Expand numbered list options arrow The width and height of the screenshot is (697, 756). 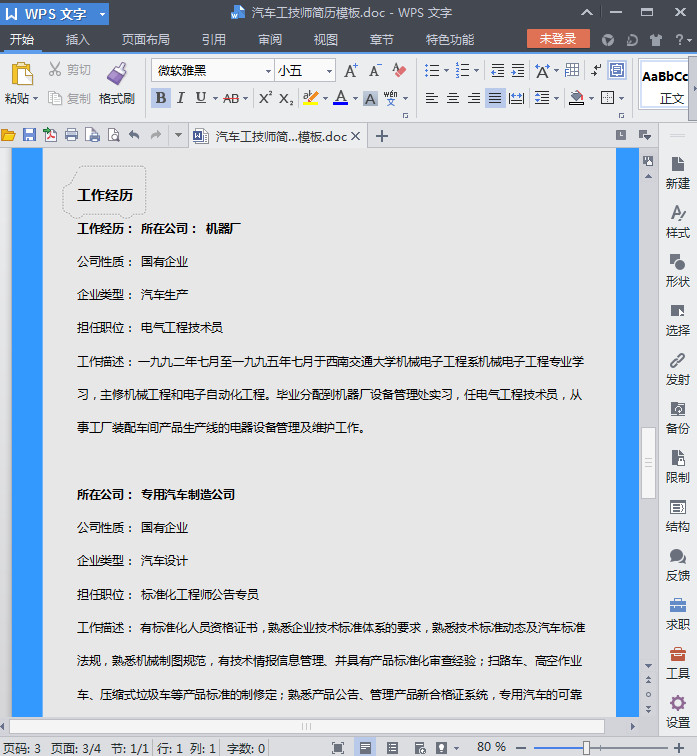pyautogui.click(x=476, y=71)
